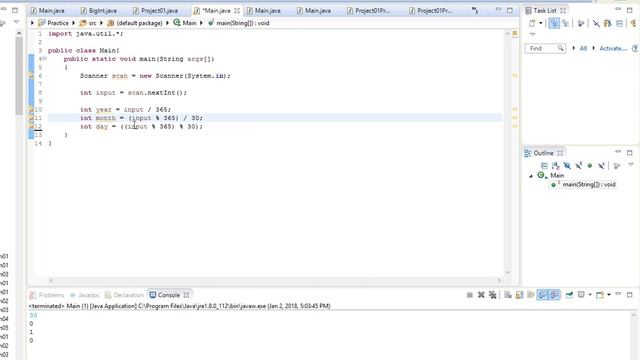Open the Task List help icon
Screen dimensions: 640x360
(635, 48)
